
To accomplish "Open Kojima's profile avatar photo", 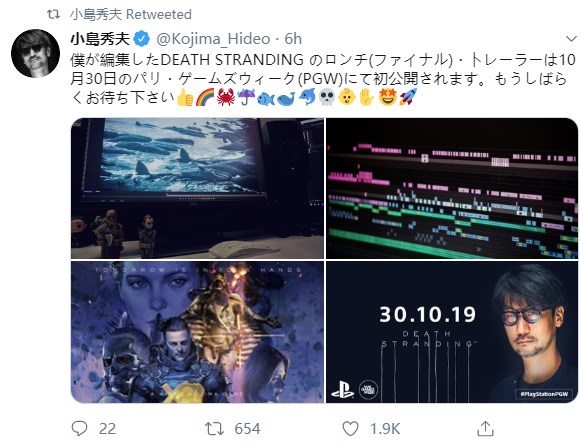I will [x=36, y=53].
